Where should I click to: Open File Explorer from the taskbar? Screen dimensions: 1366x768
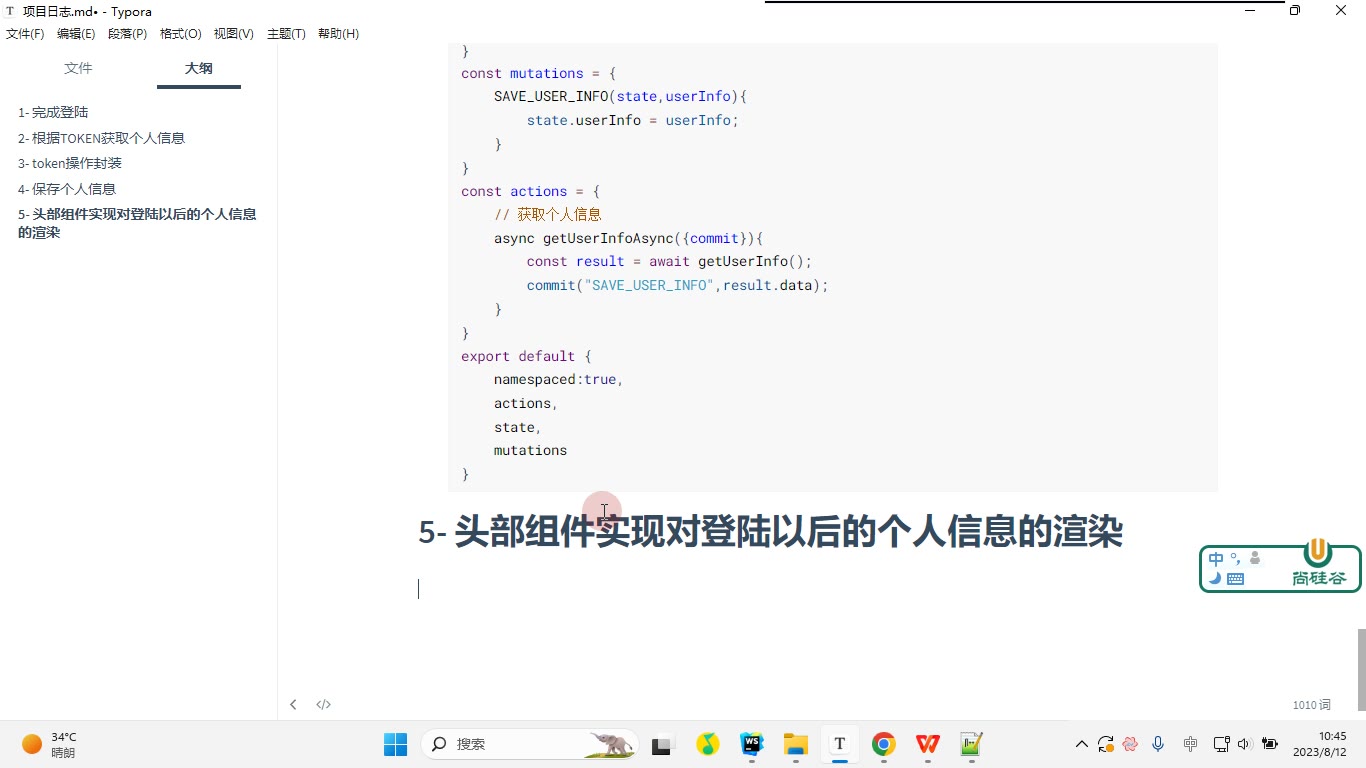click(x=795, y=744)
